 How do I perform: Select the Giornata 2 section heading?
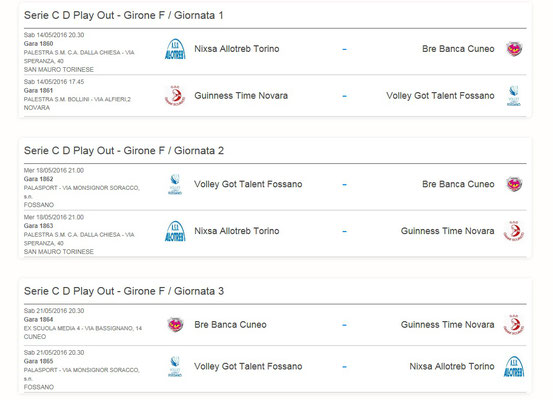point(124,151)
